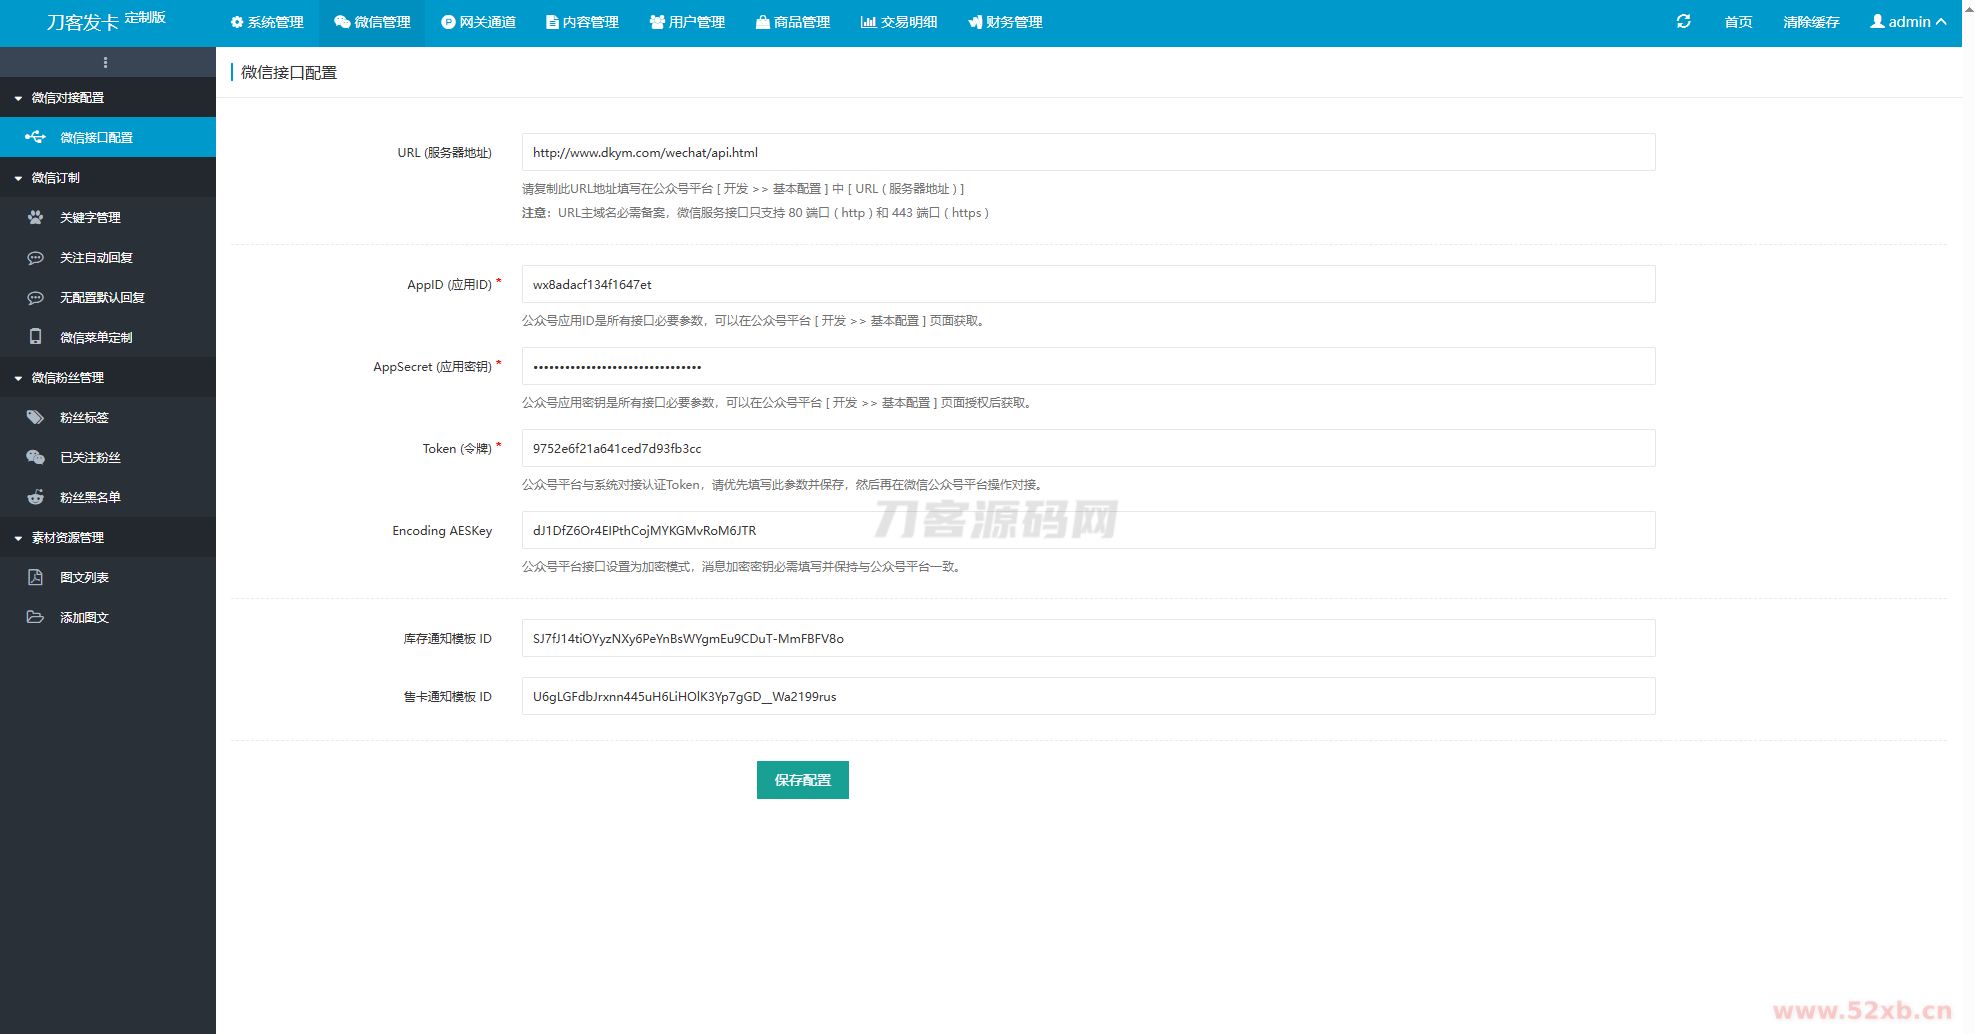Click the WeChat icon beside 已关注粉丝

pyautogui.click(x=36, y=457)
